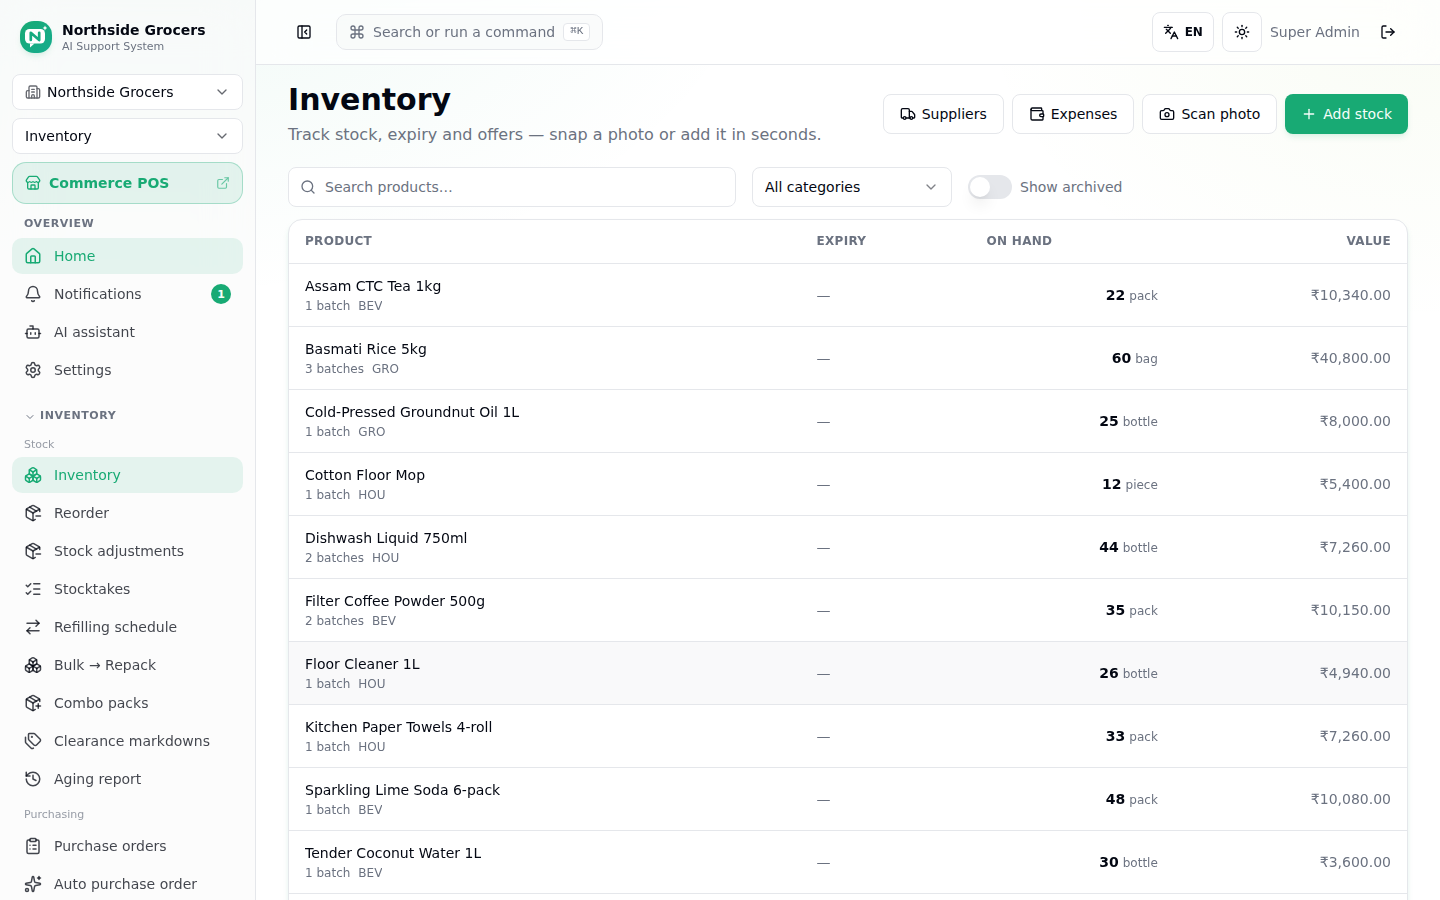Collapse the sidebar panel icon
1440x900 pixels.
(x=304, y=32)
